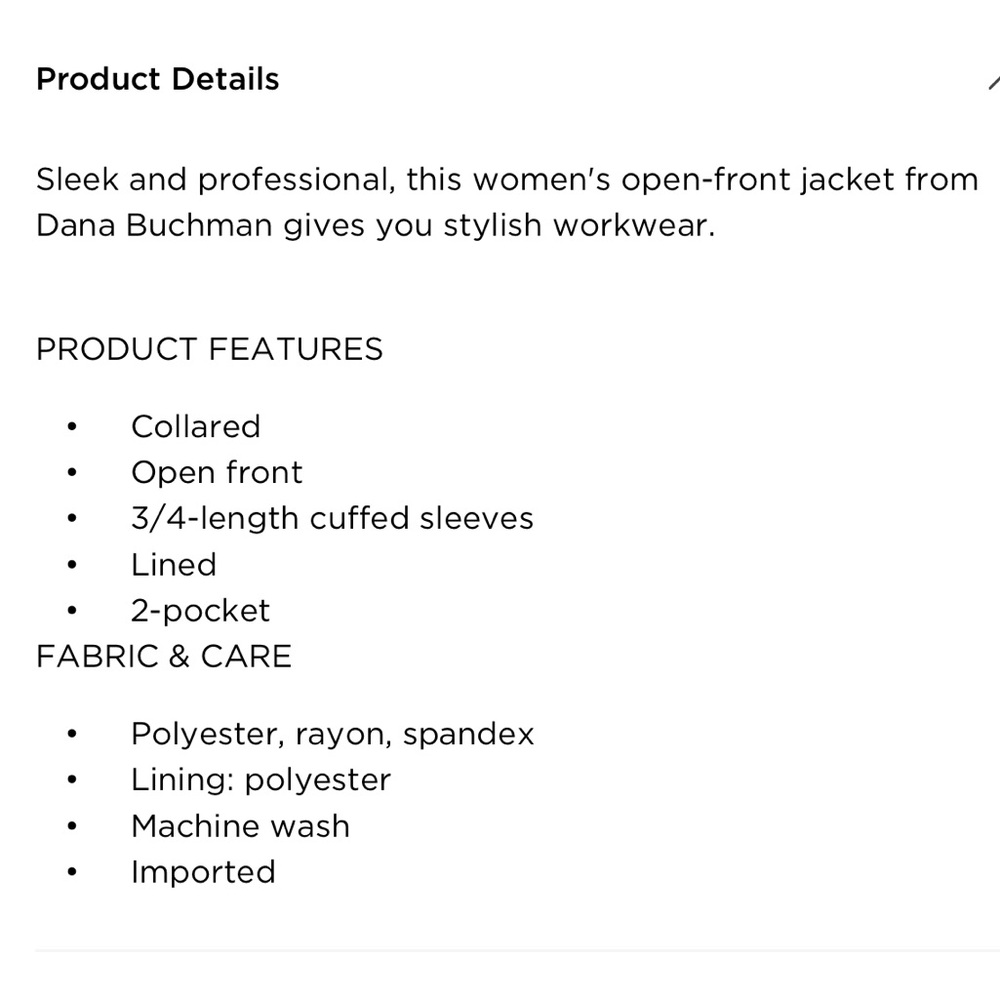The image size is (1000, 1000).
Task: Click the divider line below Imported
Action: (517, 950)
